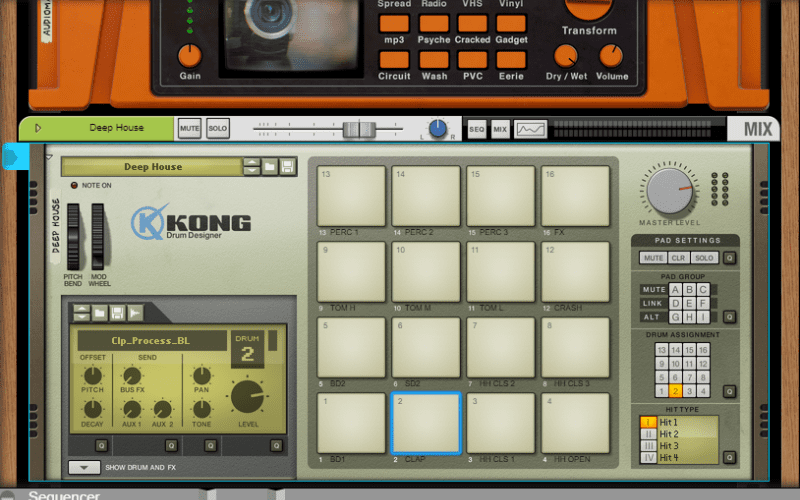Click the SEQ button in mix channel
Screen dimensions: 800x500
pyautogui.click(x=477, y=129)
